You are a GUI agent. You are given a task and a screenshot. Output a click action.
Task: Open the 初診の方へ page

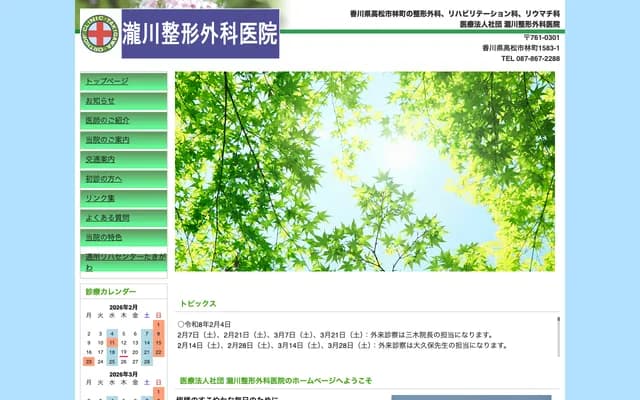point(124,179)
